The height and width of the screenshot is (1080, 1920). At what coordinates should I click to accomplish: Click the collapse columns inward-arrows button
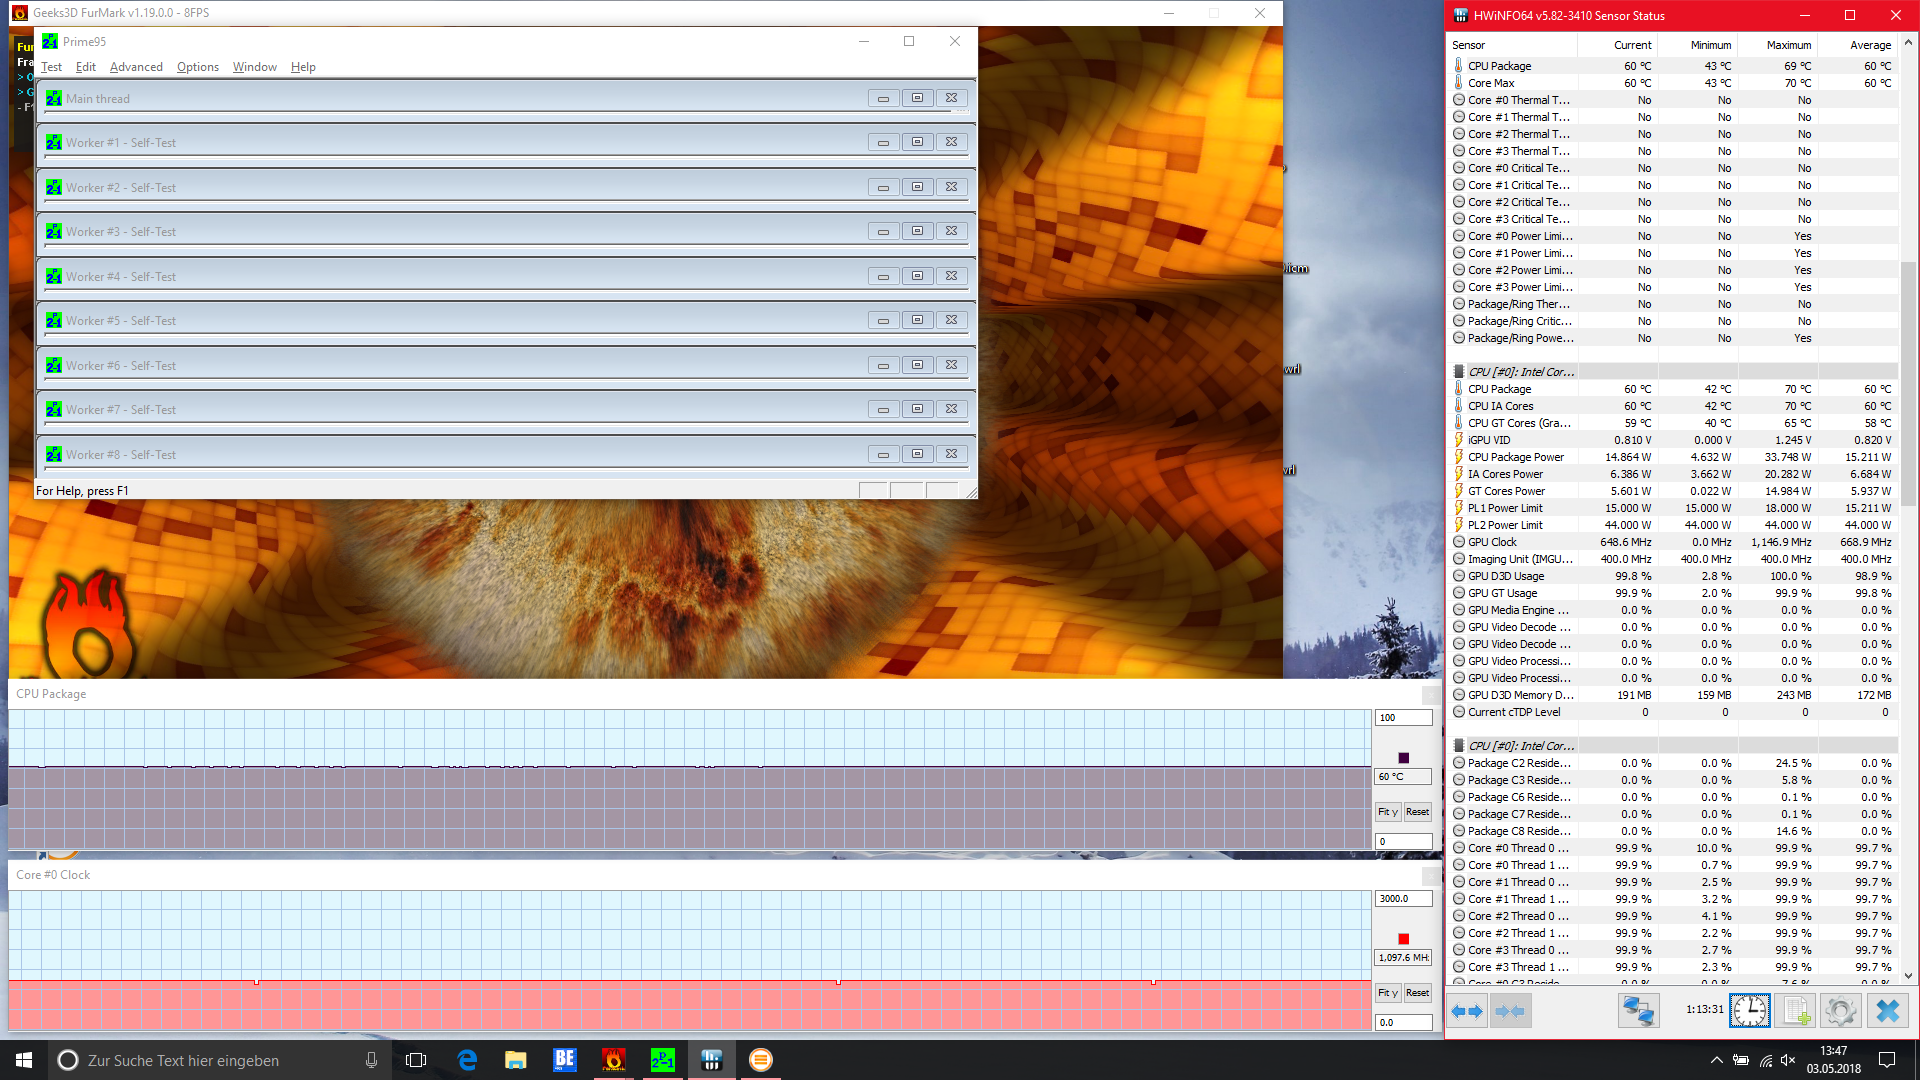[1510, 1011]
